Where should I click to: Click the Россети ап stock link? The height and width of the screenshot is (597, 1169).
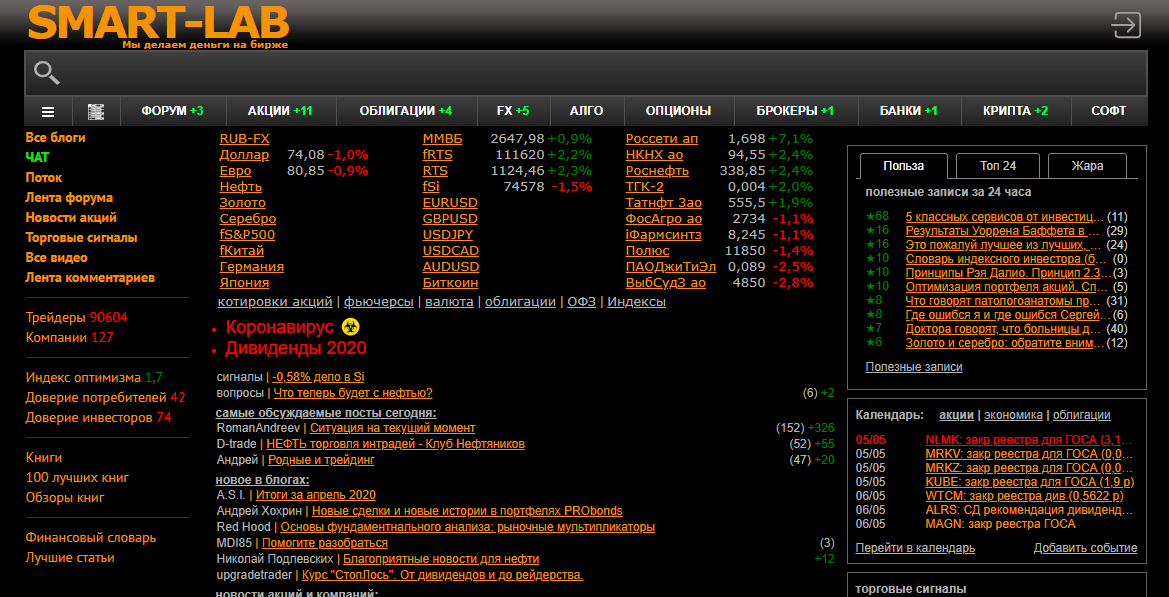pyautogui.click(x=662, y=139)
